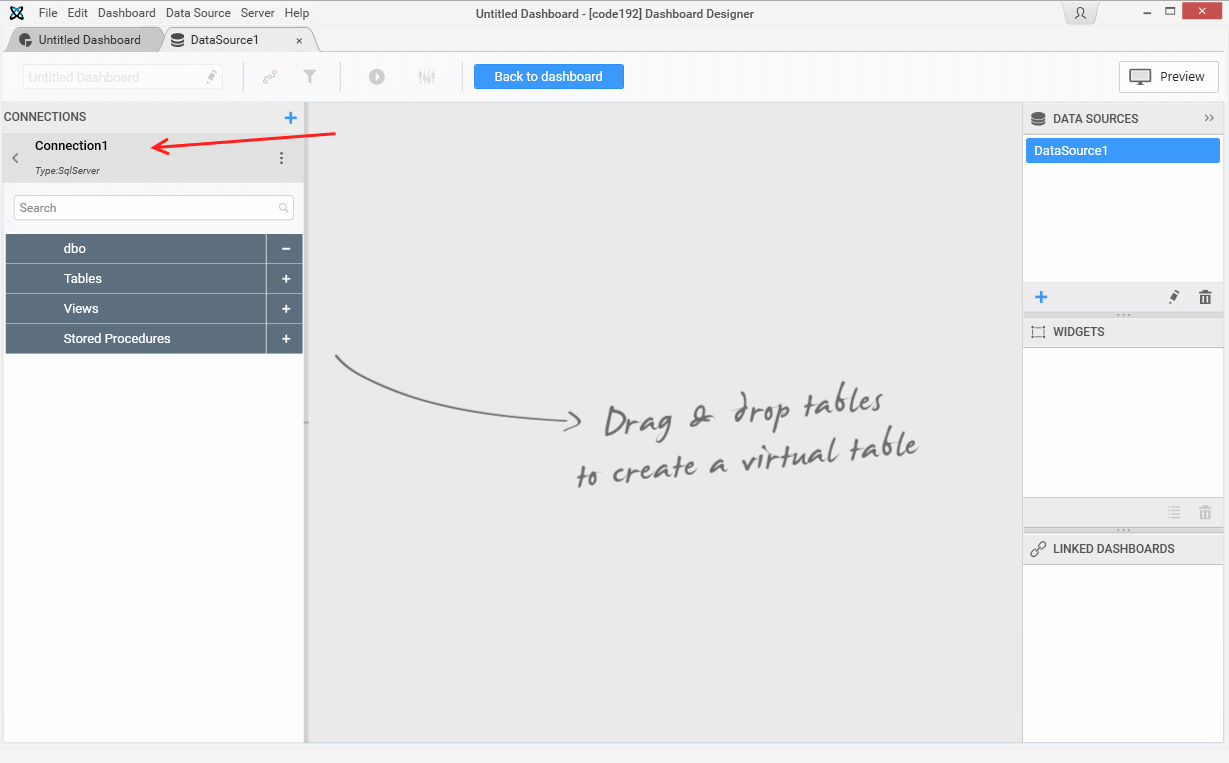This screenshot has height=763, width=1229.
Task: Click the splitter handle above Linked Dashboards
Action: click(x=1123, y=530)
